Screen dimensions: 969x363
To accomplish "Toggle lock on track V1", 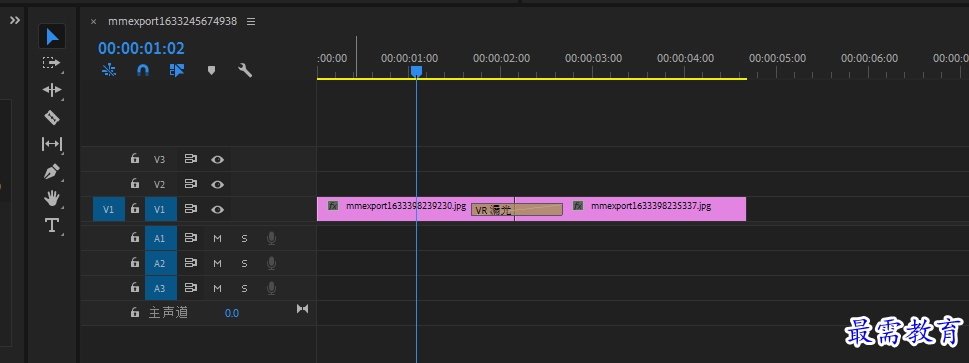I will 135,209.
